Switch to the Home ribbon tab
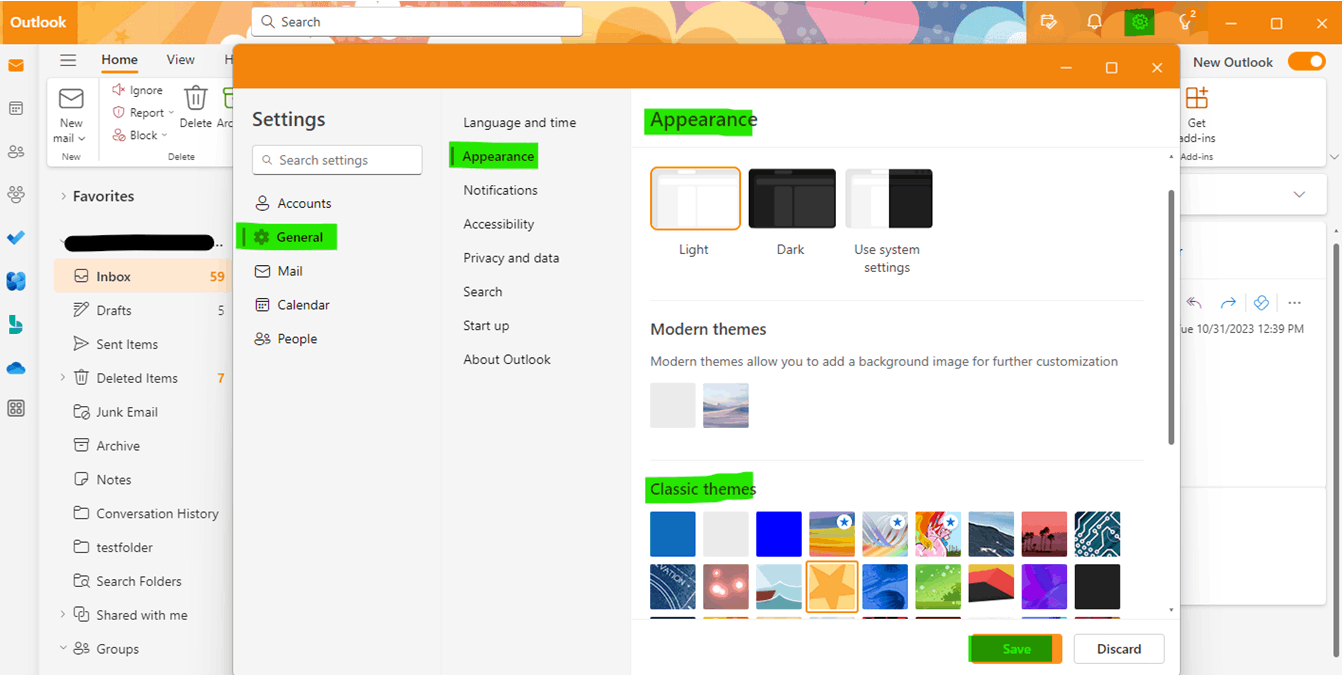 (120, 60)
